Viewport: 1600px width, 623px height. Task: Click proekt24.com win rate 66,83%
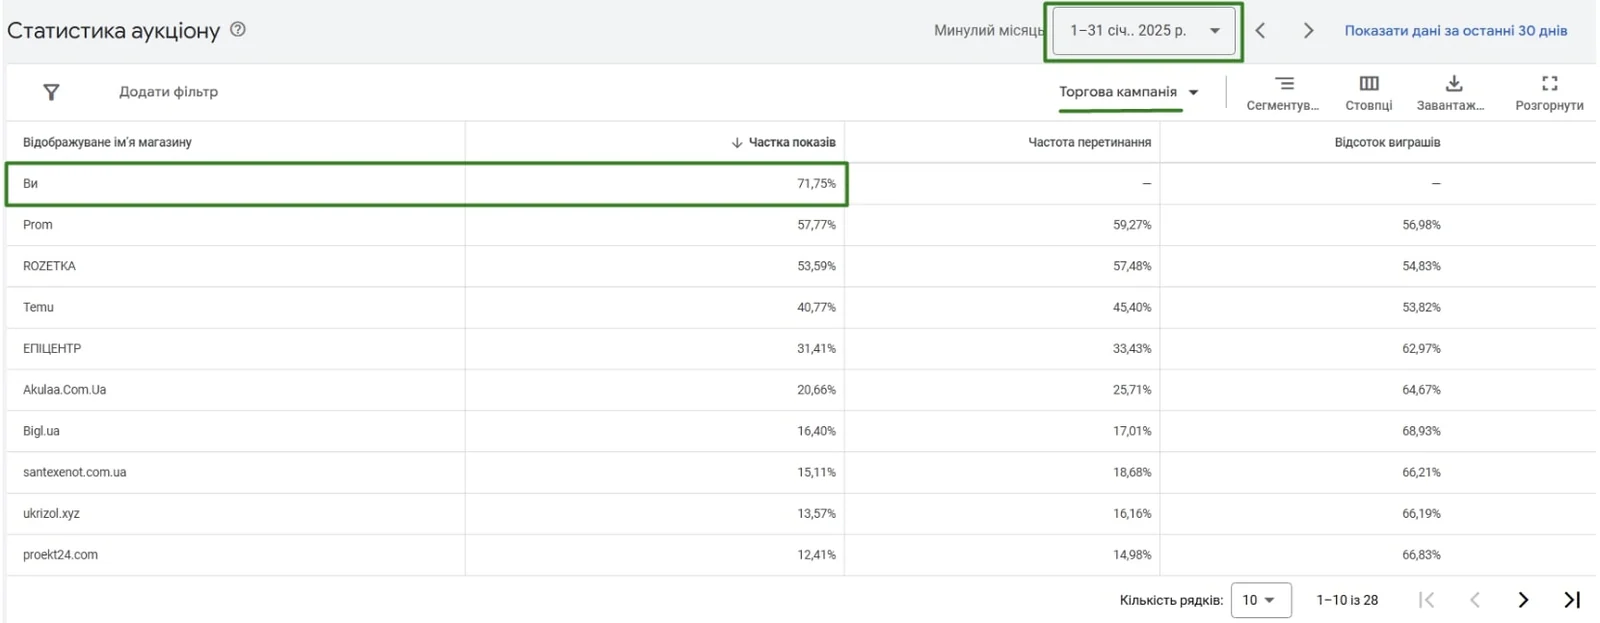(x=1421, y=555)
